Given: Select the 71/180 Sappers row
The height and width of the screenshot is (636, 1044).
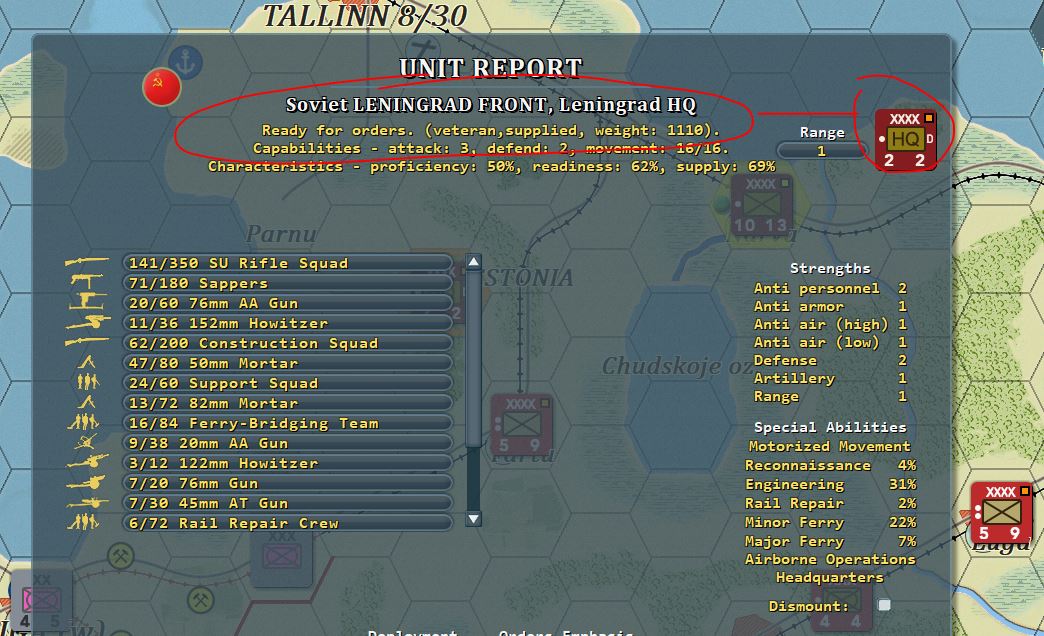Looking at the screenshot, I should [x=288, y=283].
